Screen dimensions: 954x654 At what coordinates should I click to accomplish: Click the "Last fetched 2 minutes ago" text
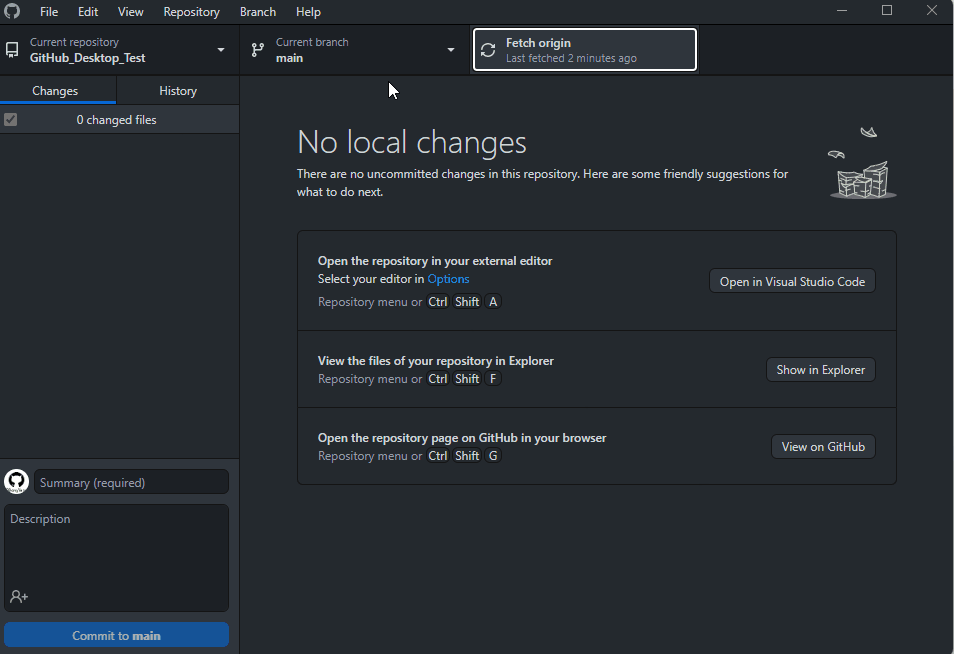(571, 58)
